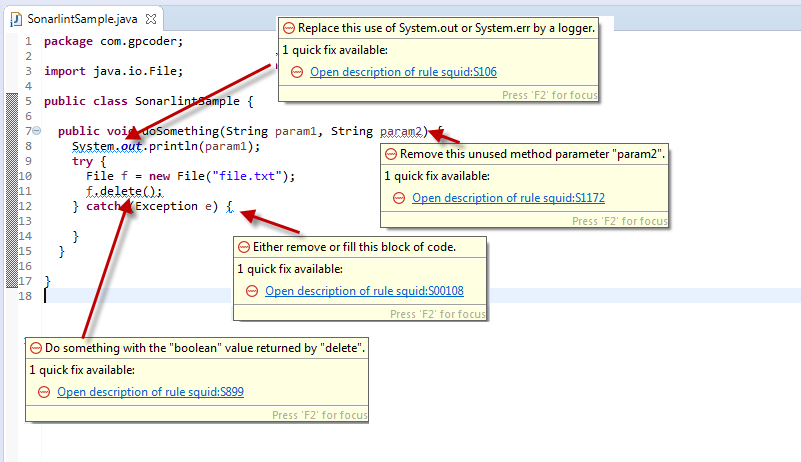Click the quick fix icon for rule squid:S1172
This screenshot has width=801, height=462.
pyautogui.click(x=399, y=198)
